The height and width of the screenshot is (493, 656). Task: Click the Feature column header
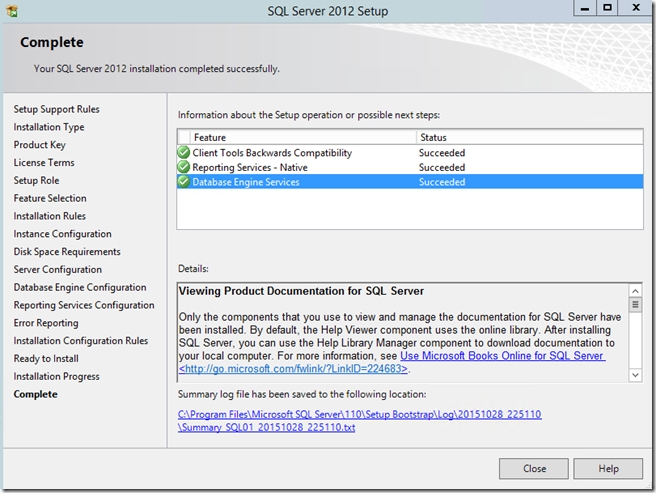point(302,137)
